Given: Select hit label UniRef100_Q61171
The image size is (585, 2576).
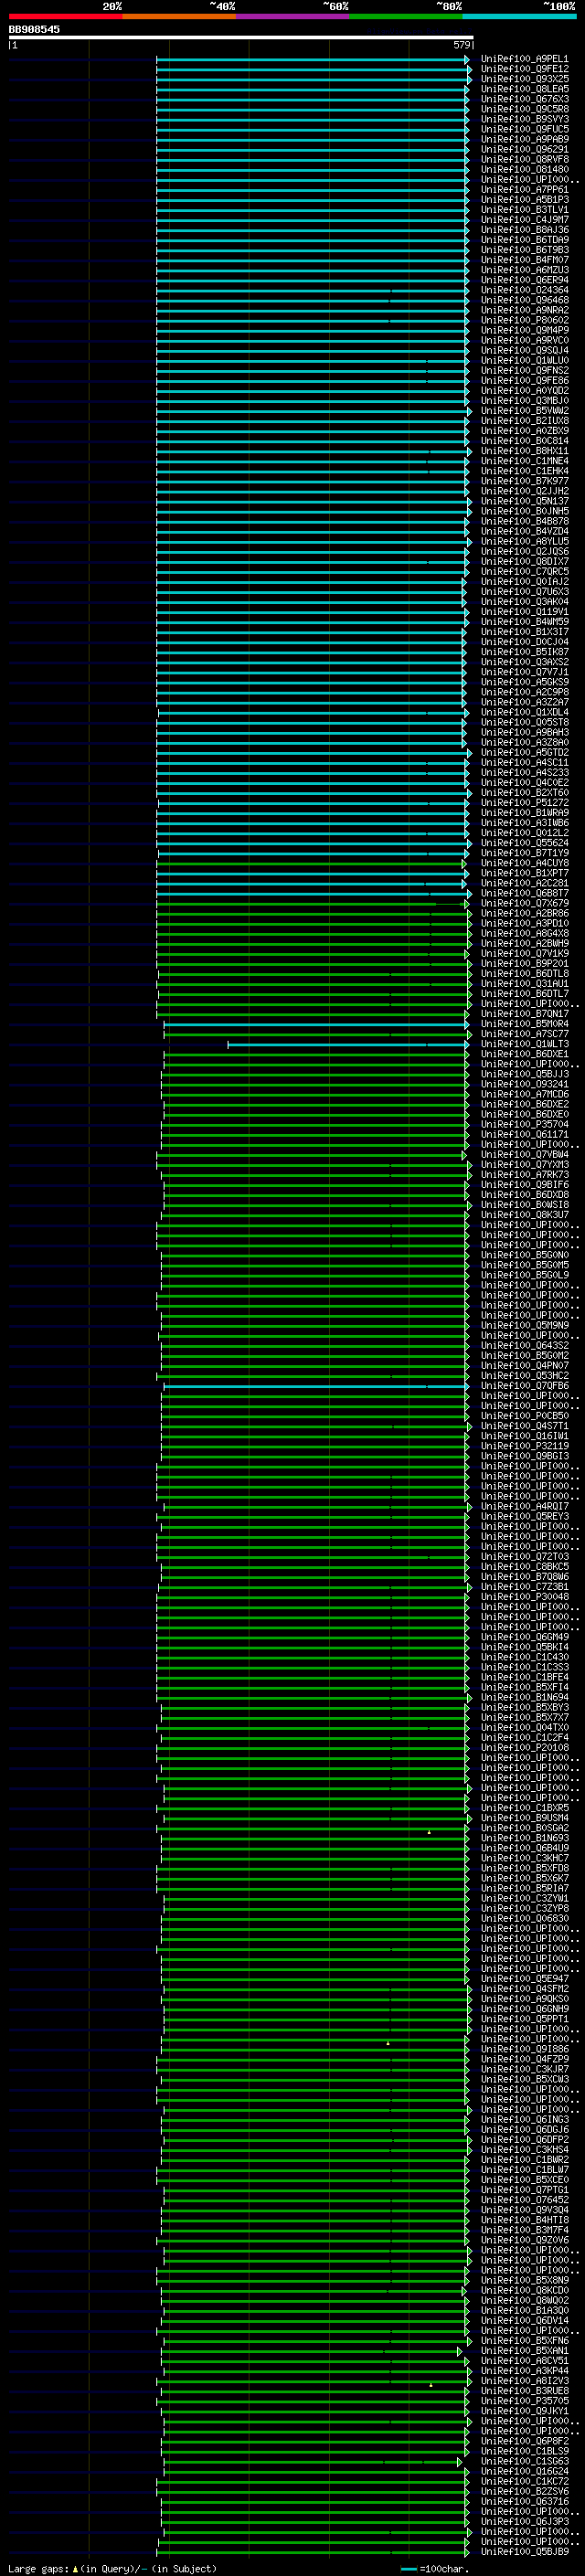Looking at the screenshot, I should click(x=524, y=1134).
